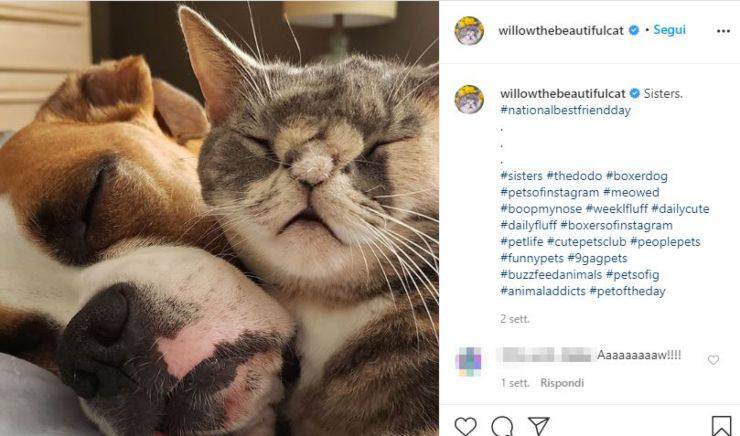Viewport: 740px width, 436px height.
Task: Open the three-dot more options menu
Action: coord(723,31)
